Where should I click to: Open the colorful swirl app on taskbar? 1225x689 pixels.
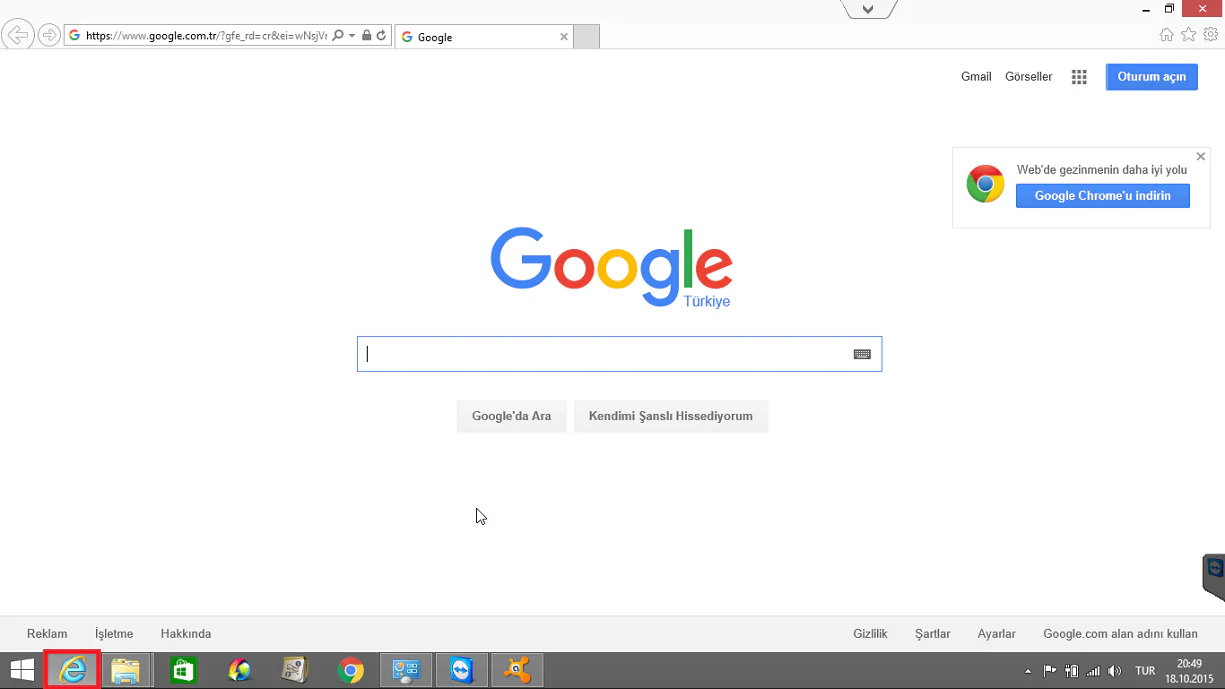(x=239, y=670)
